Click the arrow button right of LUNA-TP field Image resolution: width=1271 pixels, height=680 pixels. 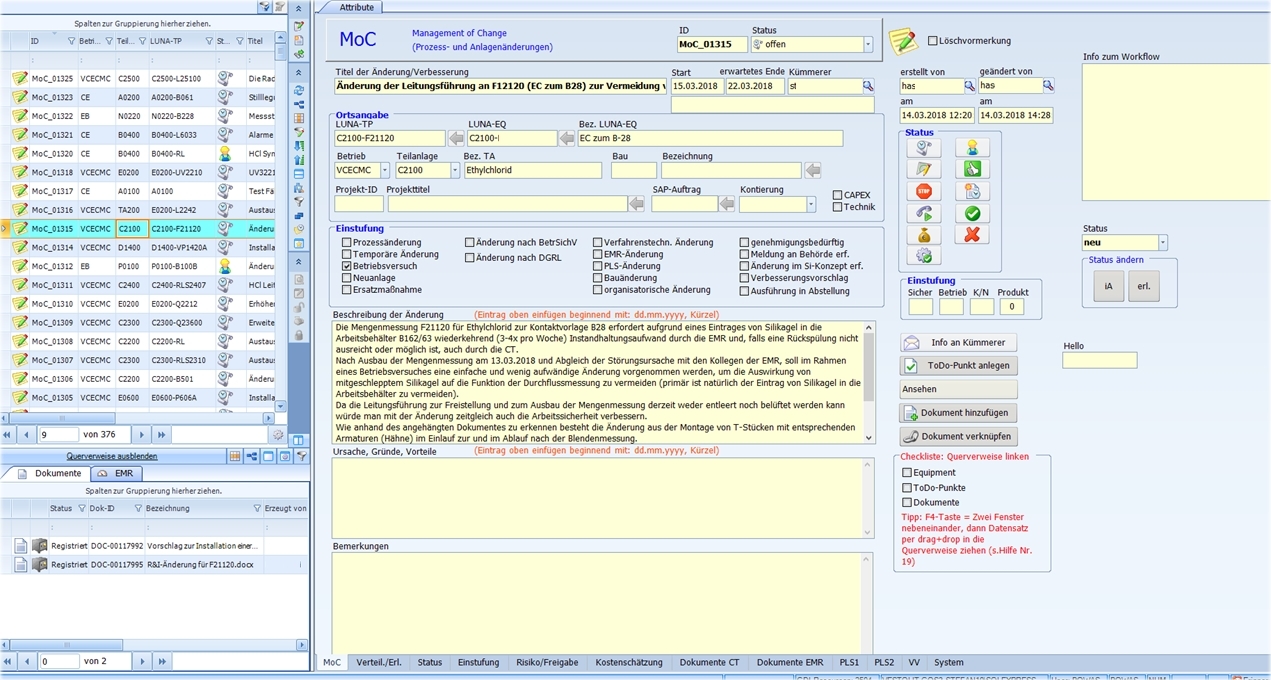click(456, 139)
